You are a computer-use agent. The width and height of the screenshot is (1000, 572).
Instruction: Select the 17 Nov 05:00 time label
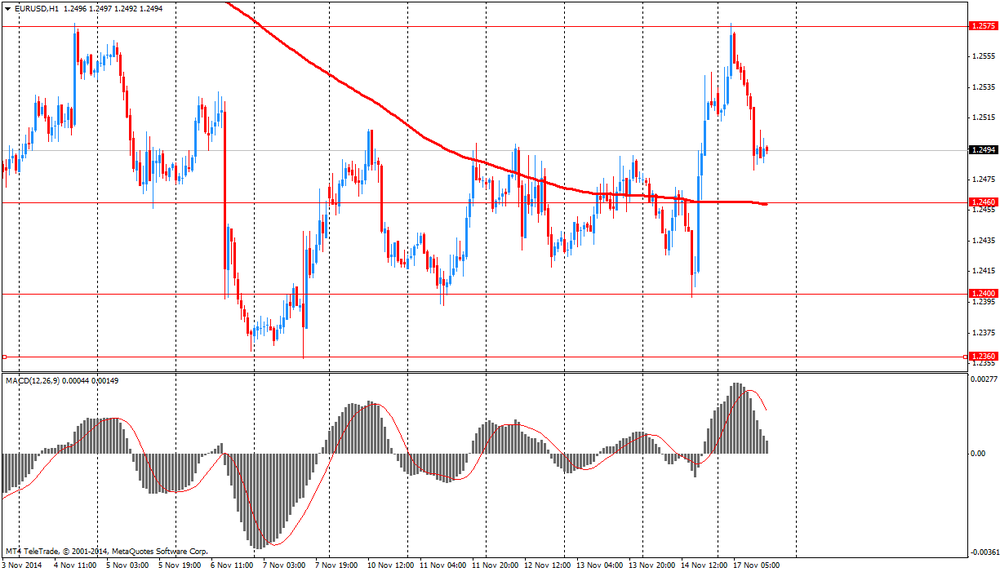(757, 565)
